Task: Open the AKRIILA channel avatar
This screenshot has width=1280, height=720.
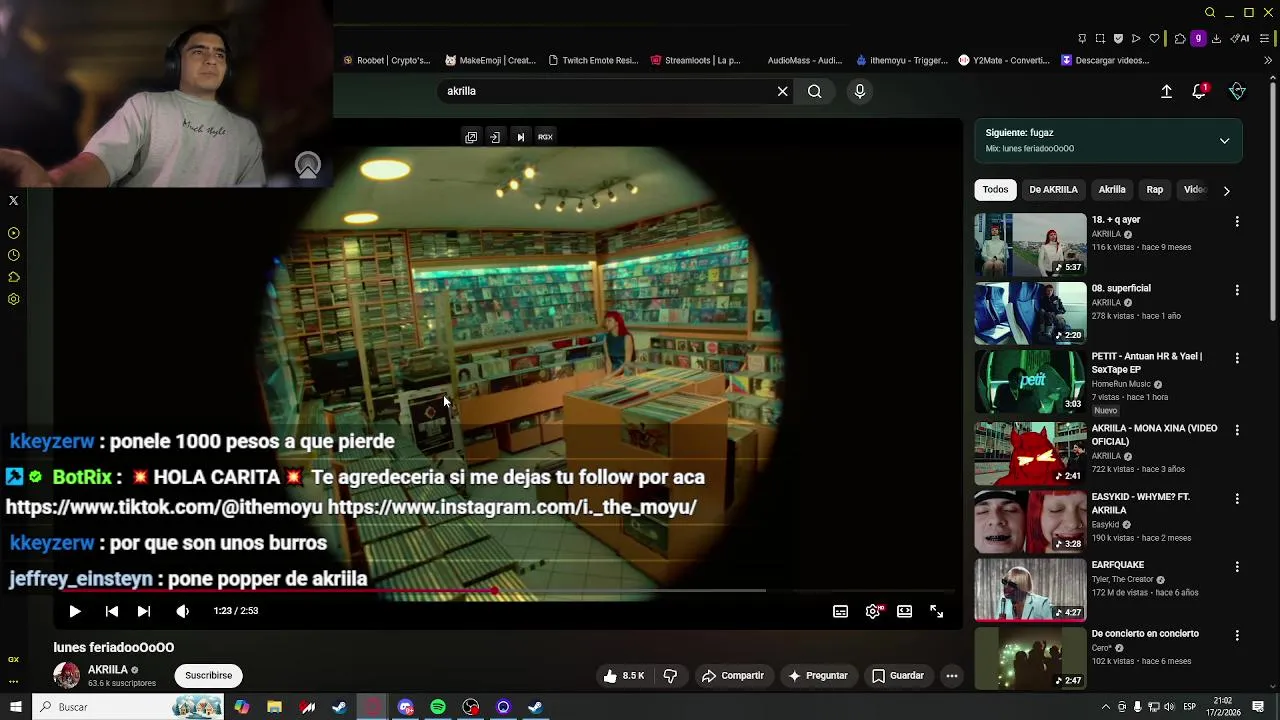Action: pyautogui.click(x=66, y=675)
